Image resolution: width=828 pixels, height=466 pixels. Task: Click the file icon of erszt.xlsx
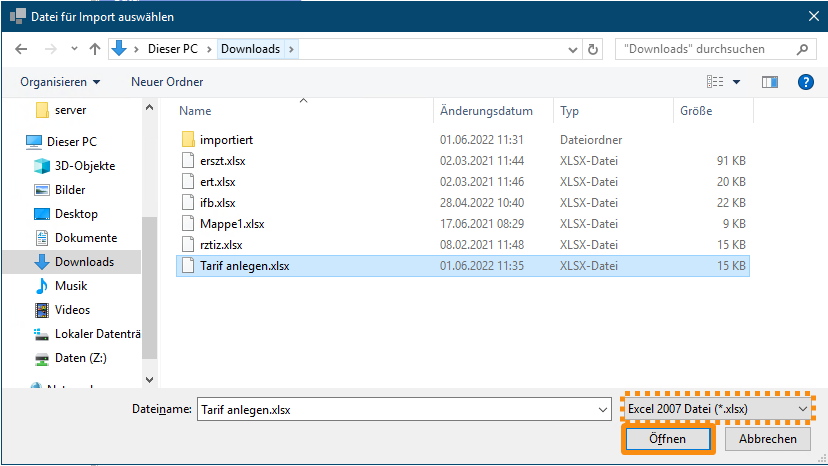pos(188,160)
